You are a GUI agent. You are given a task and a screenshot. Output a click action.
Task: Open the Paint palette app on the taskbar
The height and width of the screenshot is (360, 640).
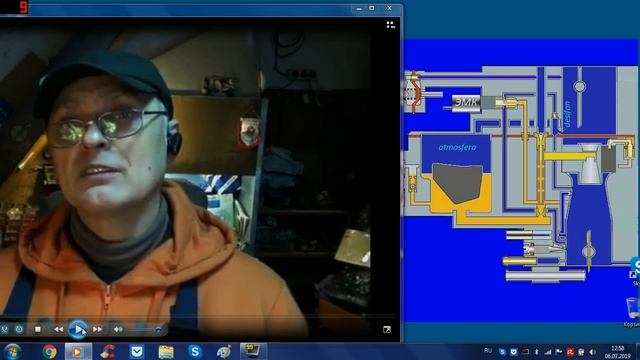click(224, 351)
